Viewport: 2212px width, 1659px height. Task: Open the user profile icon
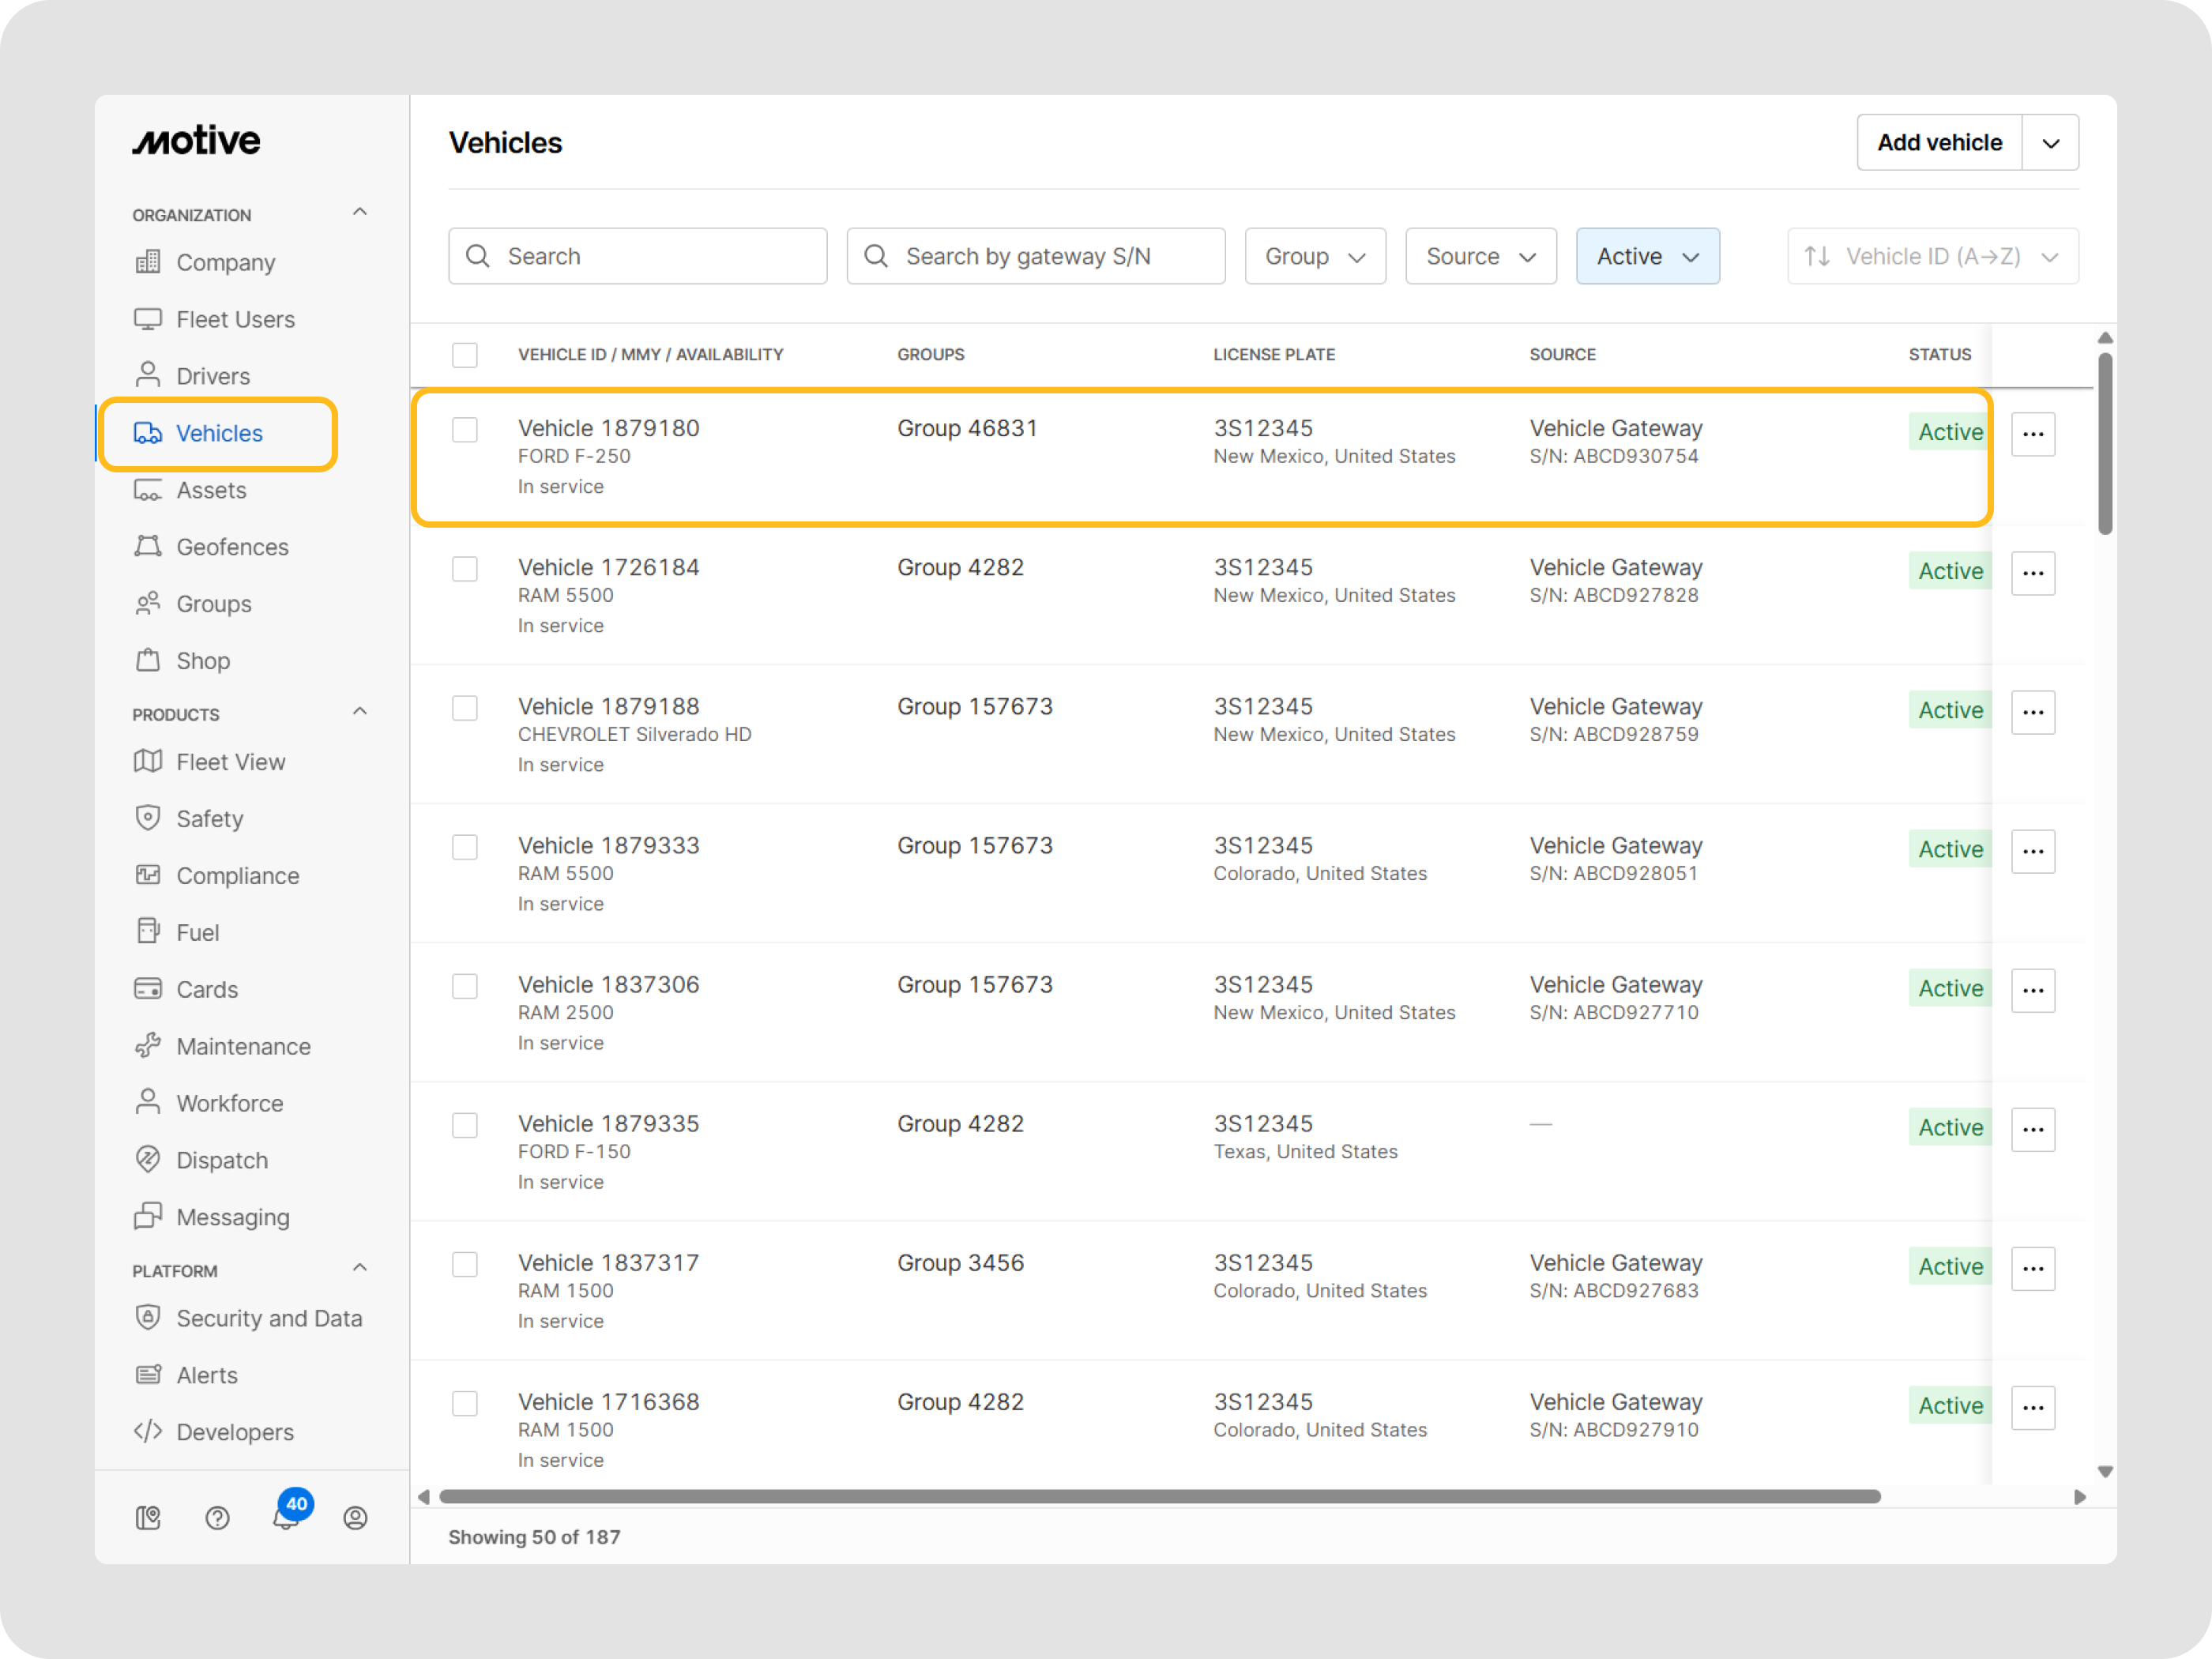pyautogui.click(x=355, y=1518)
